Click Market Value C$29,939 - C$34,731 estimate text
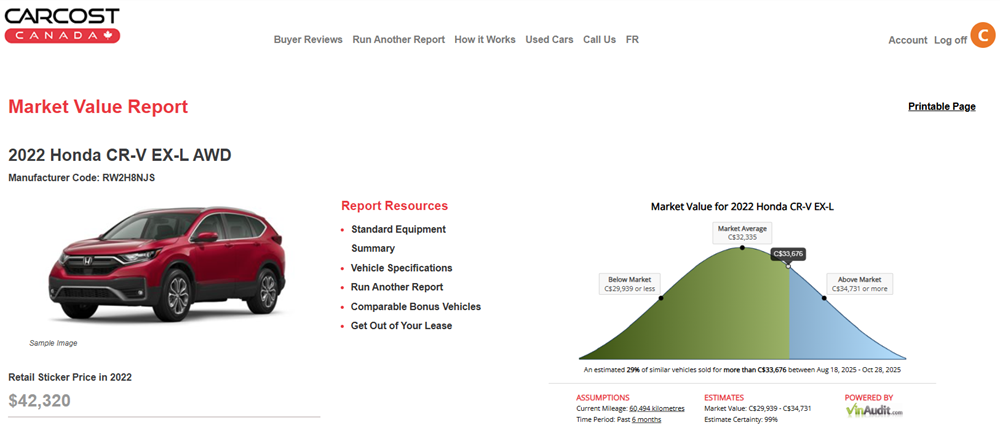Image resolution: width=1000 pixels, height=428 pixels. pos(758,408)
